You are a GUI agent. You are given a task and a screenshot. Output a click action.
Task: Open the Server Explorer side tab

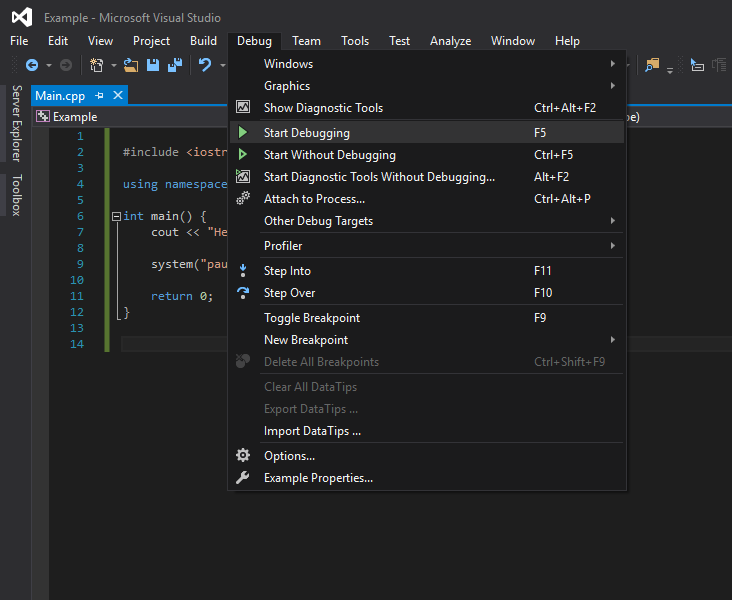[x=16, y=123]
